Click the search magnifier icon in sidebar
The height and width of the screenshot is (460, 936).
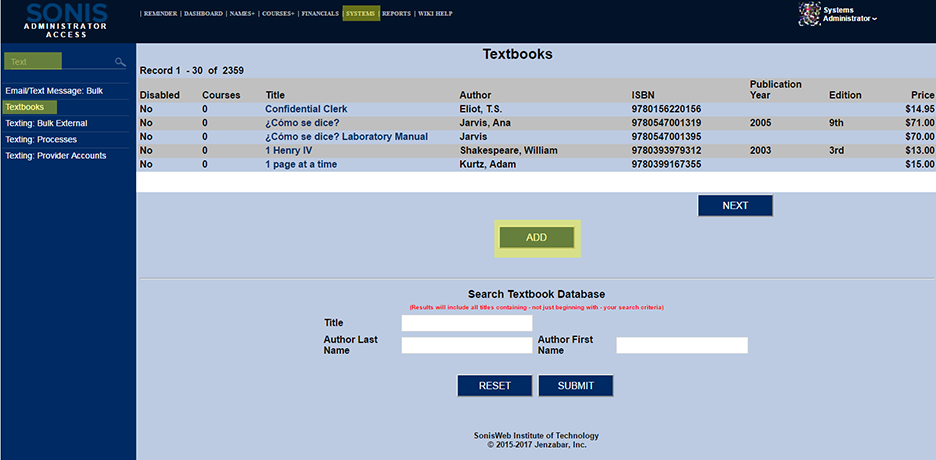pyautogui.click(x=121, y=62)
